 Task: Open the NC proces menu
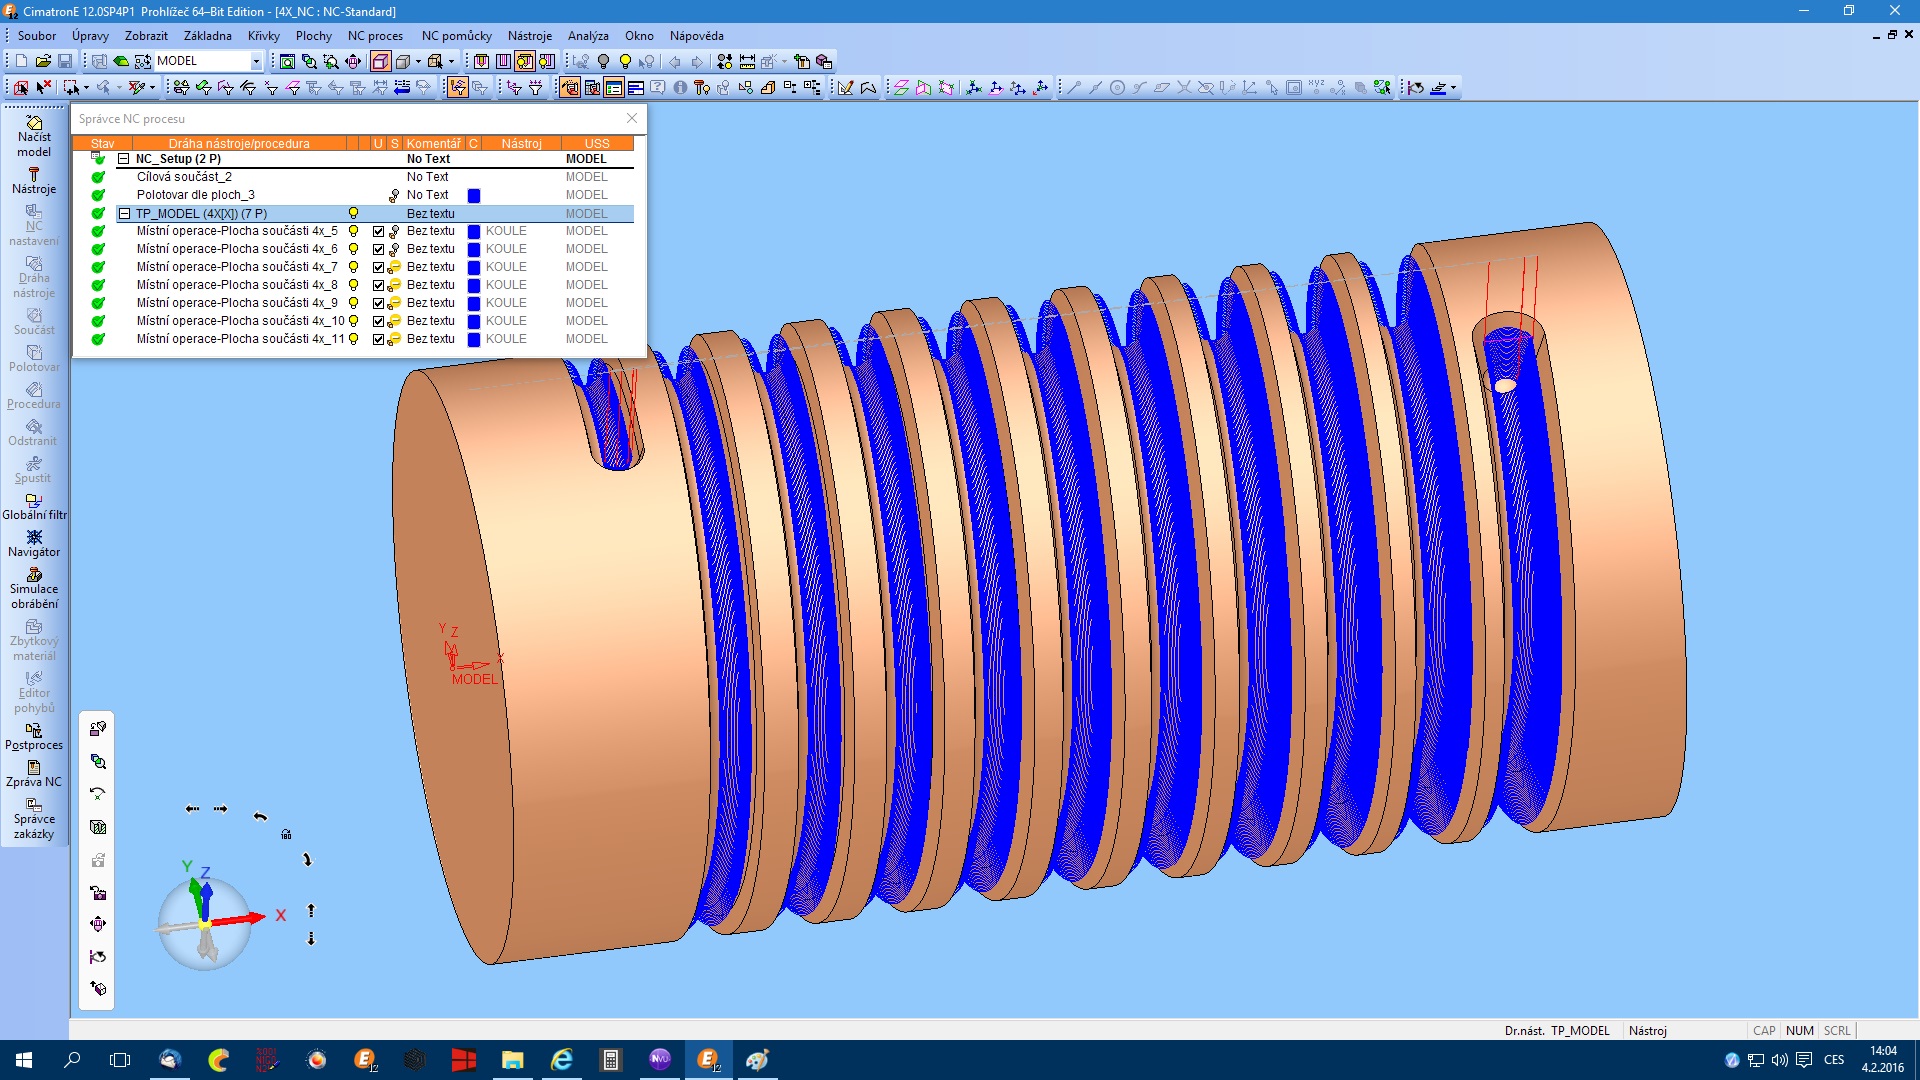pos(375,36)
